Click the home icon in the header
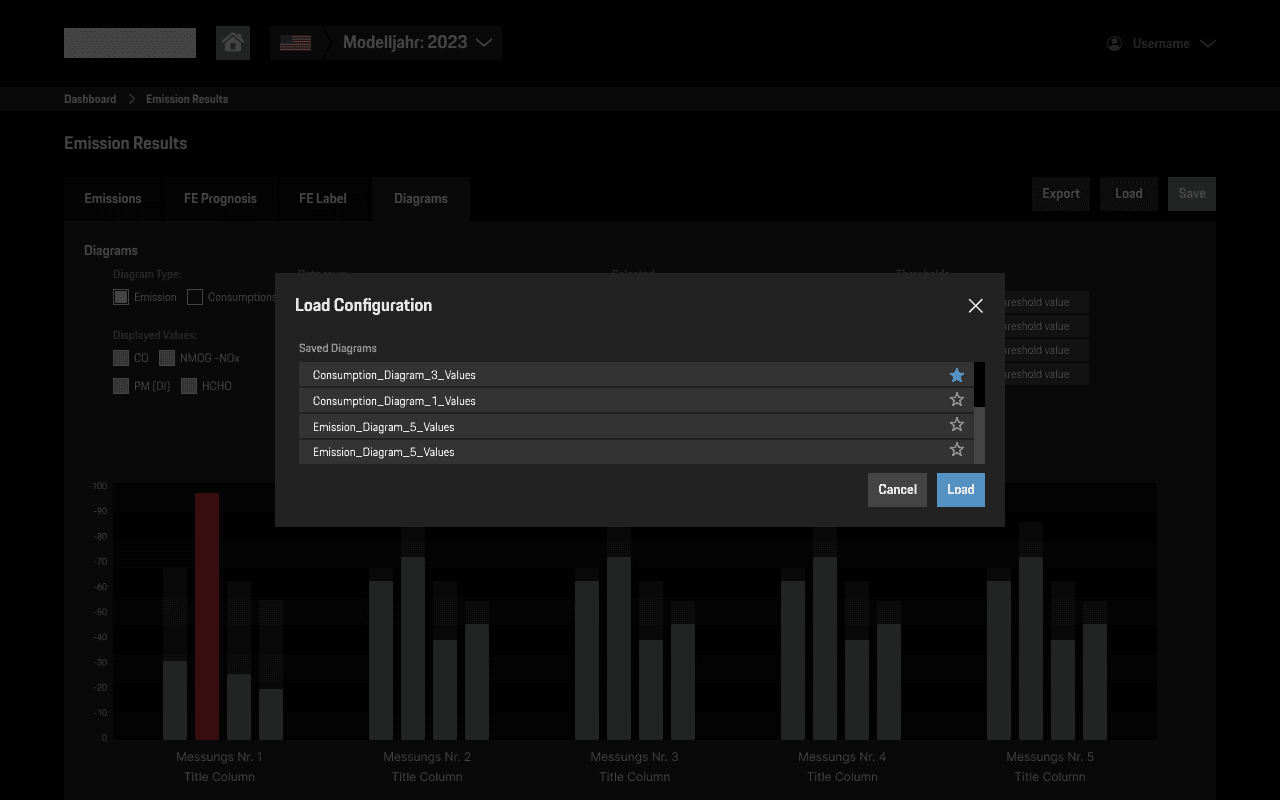The image size is (1280, 800). tap(233, 43)
